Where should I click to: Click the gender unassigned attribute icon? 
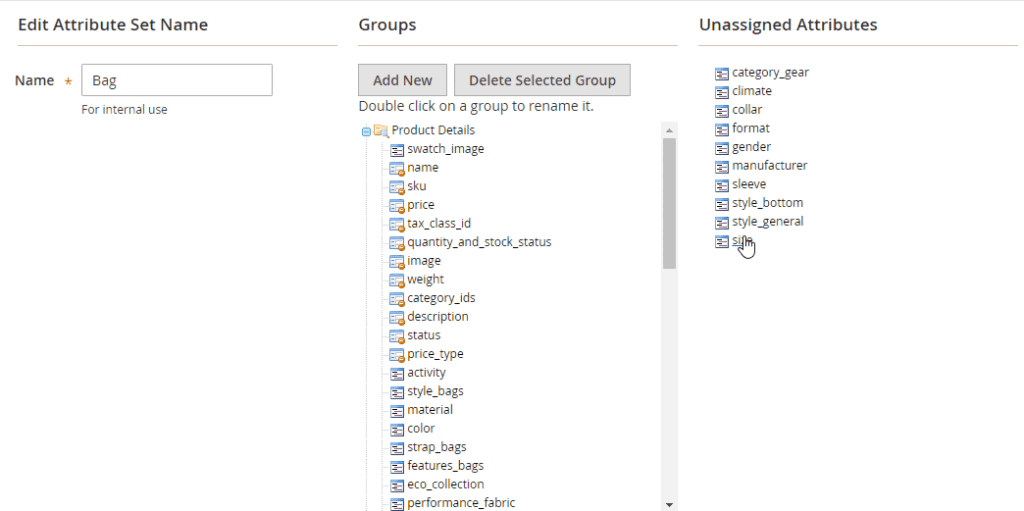[x=722, y=148]
